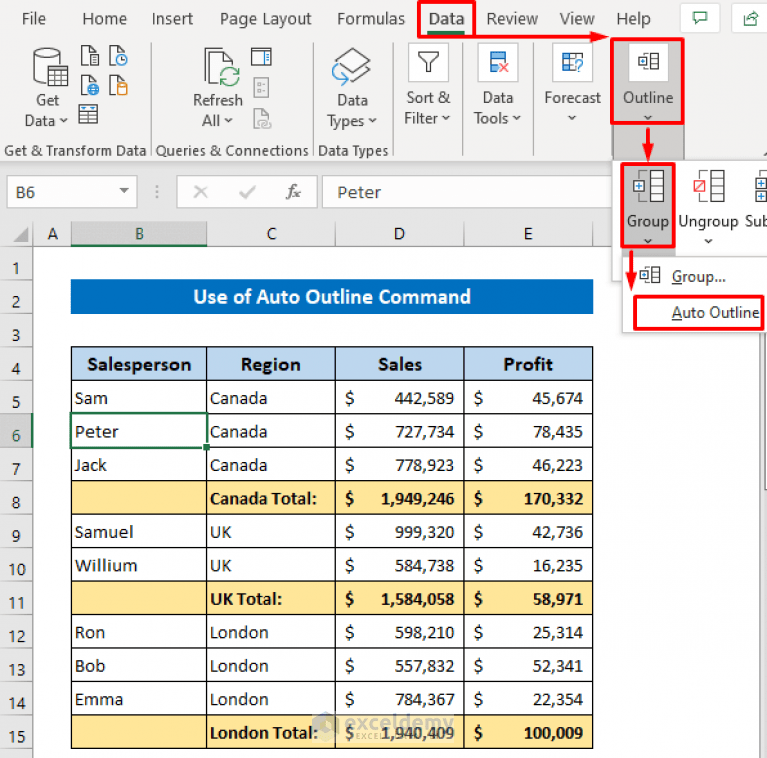The image size is (767, 758).
Task: Expand the Data Types dropdown
Action: pyautogui.click(x=372, y=120)
